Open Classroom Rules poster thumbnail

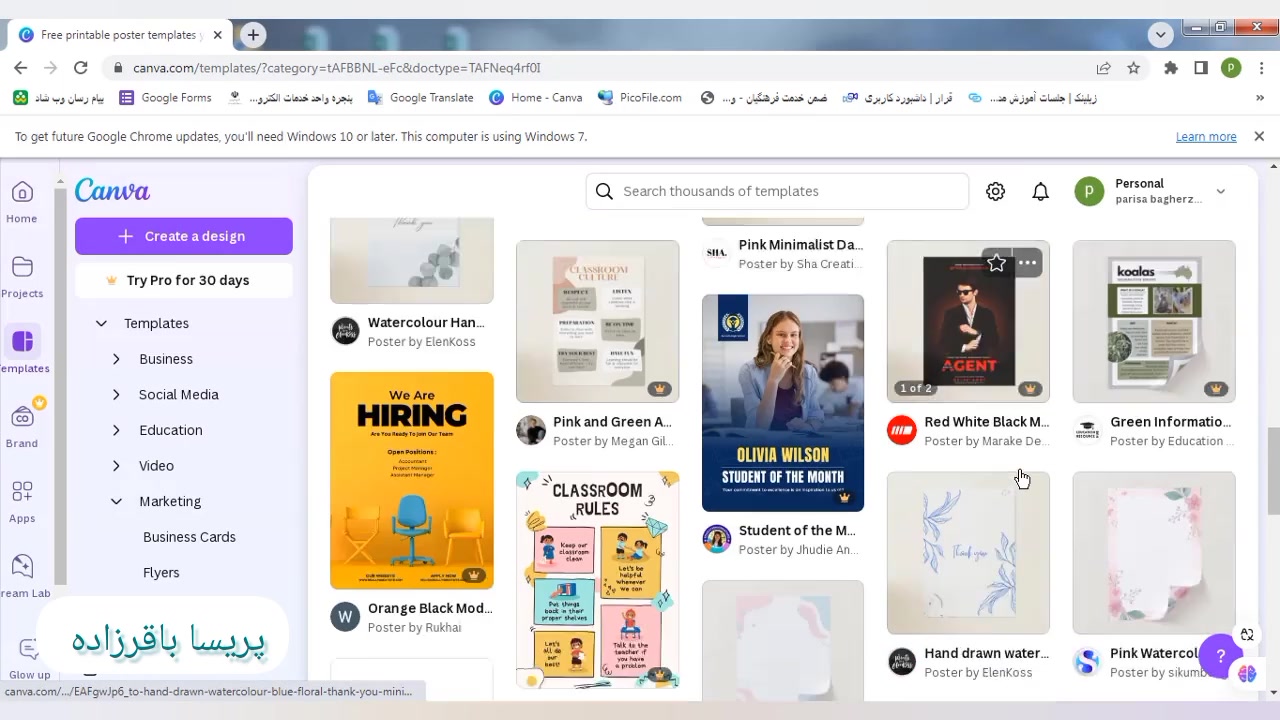pyautogui.click(x=598, y=580)
